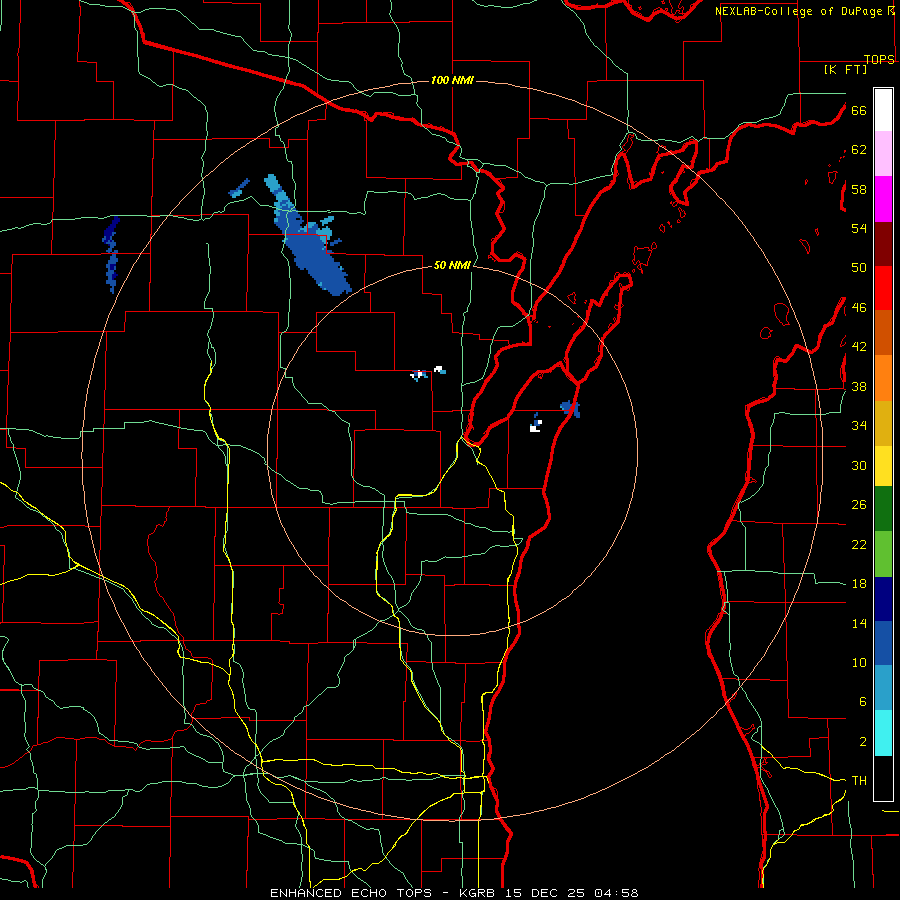Click the 50 NMI range ring label
This screenshot has height=900, width=900.
click(x=452, y=265)
